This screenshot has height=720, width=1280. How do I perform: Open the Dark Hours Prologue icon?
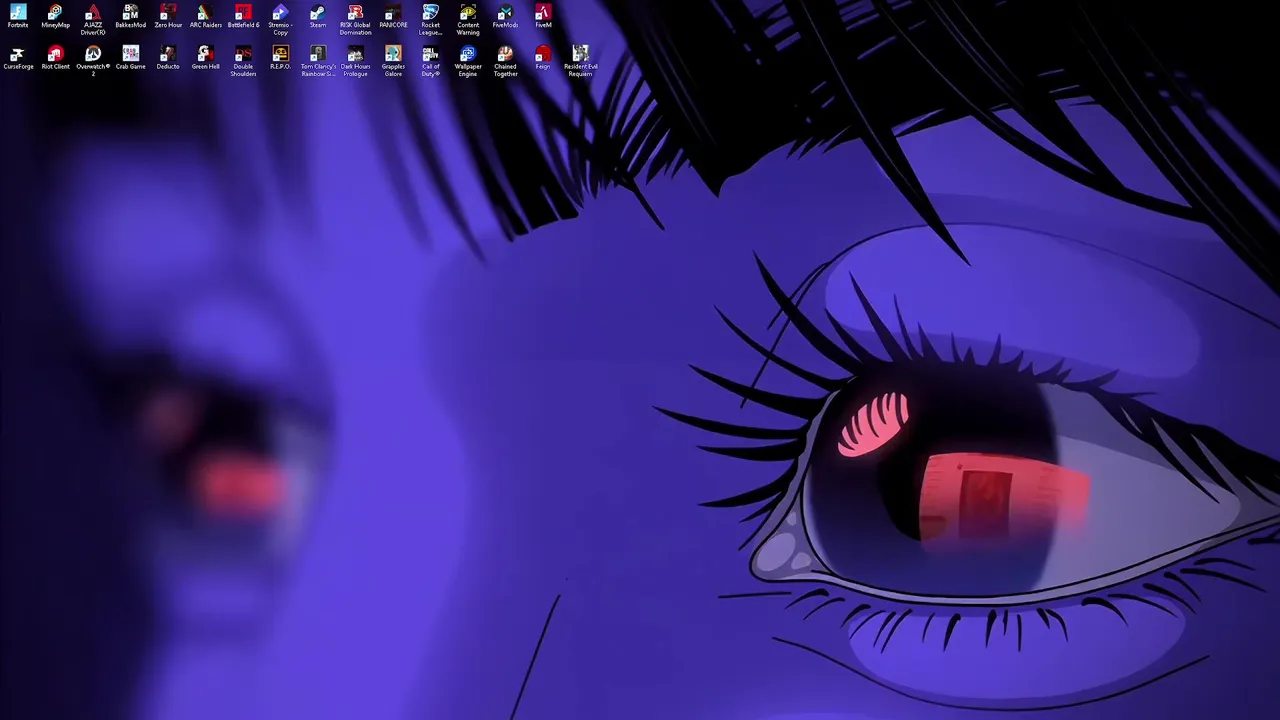click(355, 62)
